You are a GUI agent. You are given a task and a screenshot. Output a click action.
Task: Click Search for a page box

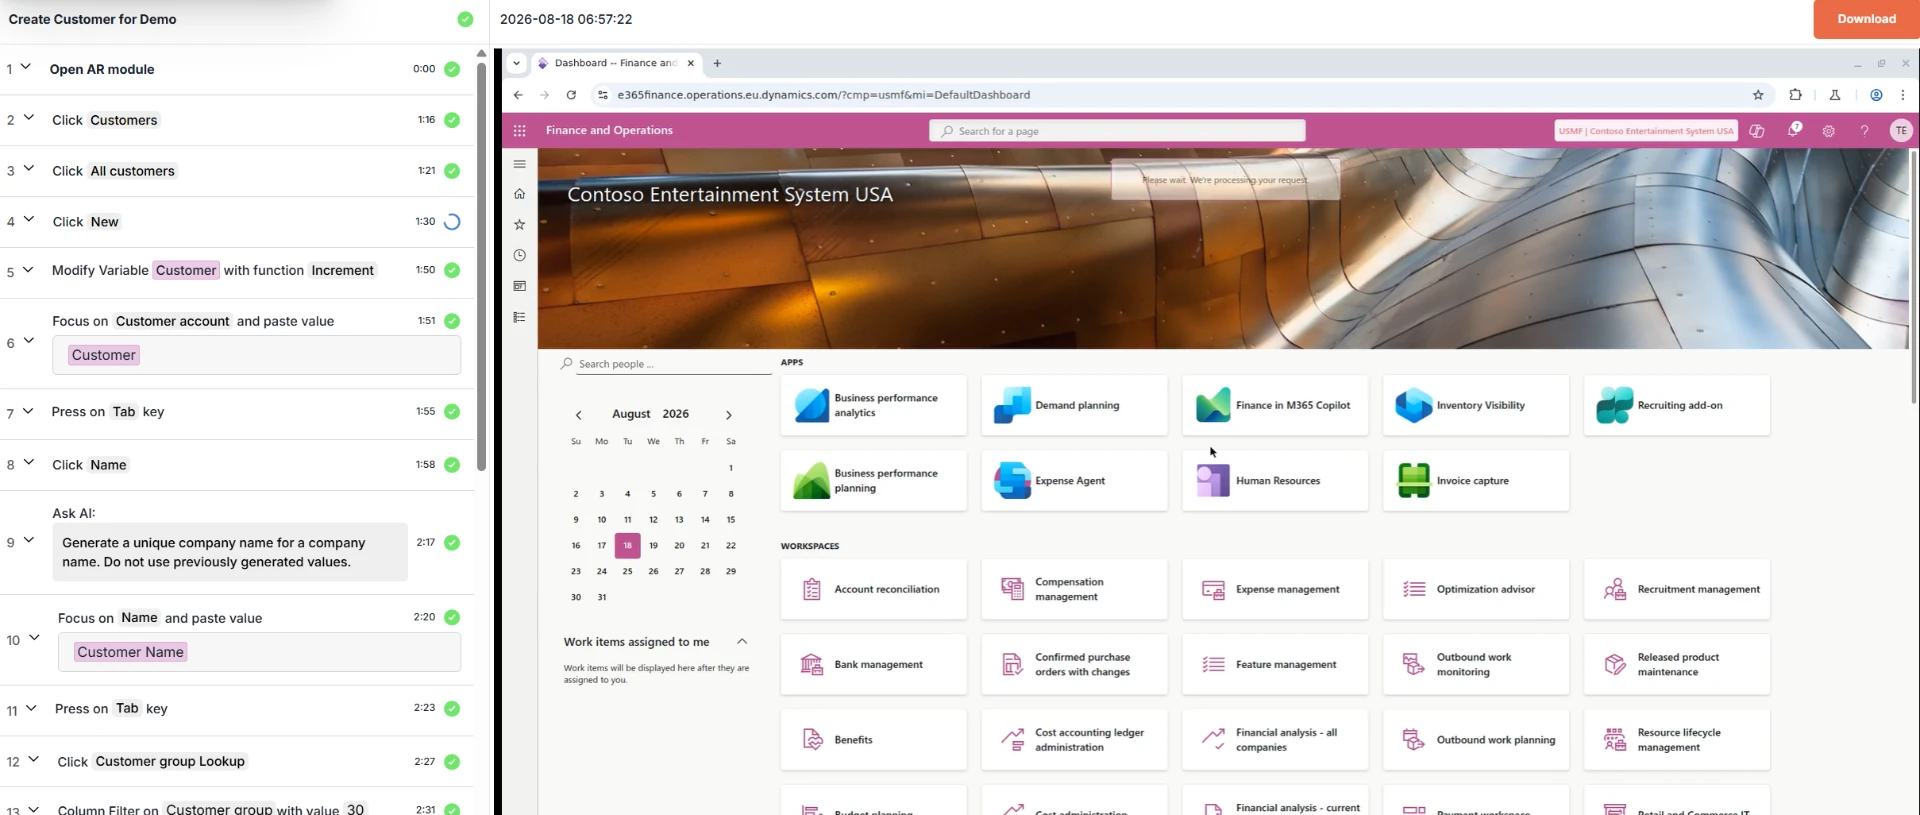click(x=1117, y=131)
